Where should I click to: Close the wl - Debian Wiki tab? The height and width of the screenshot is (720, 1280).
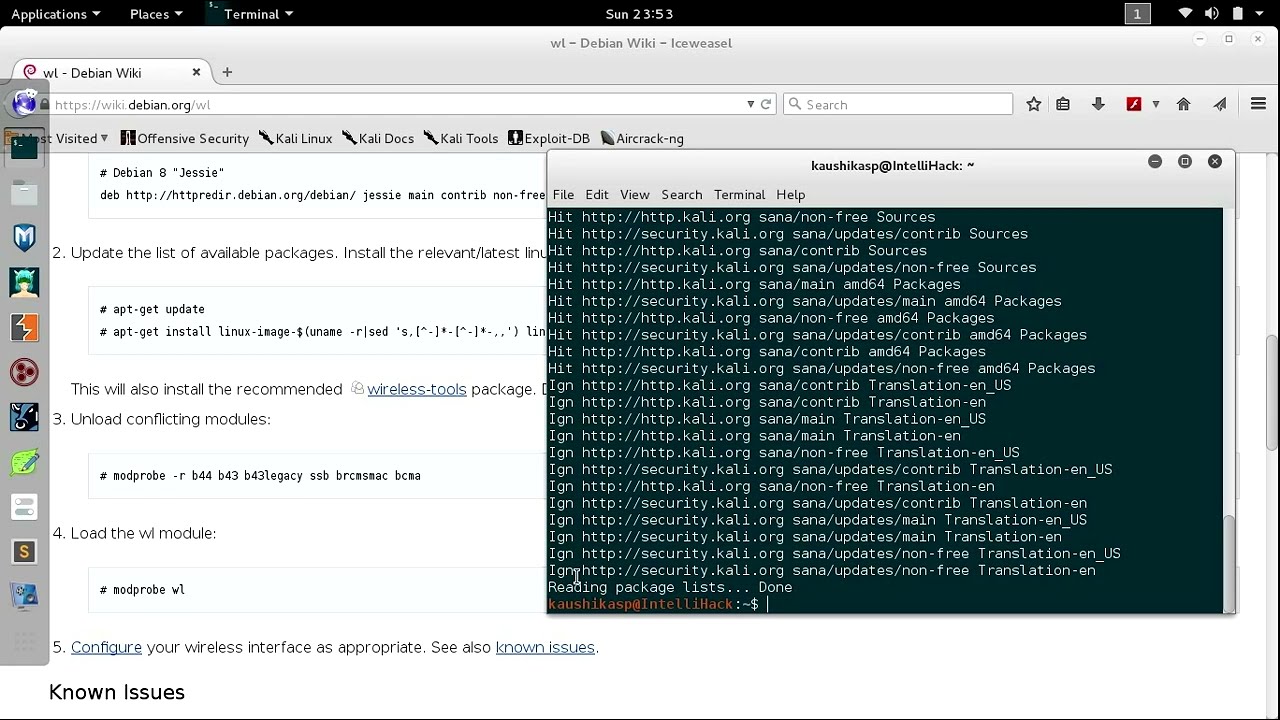(196, 72)
